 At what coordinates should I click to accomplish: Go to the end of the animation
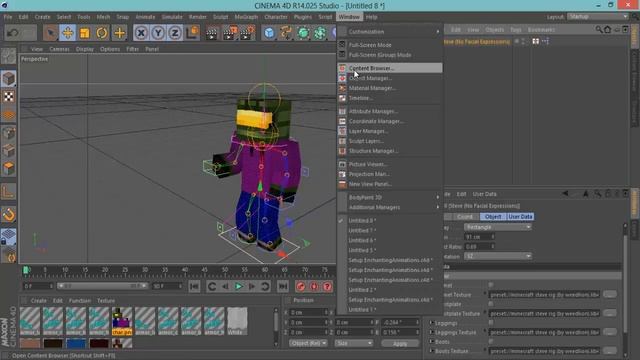[x=283, y=287]
